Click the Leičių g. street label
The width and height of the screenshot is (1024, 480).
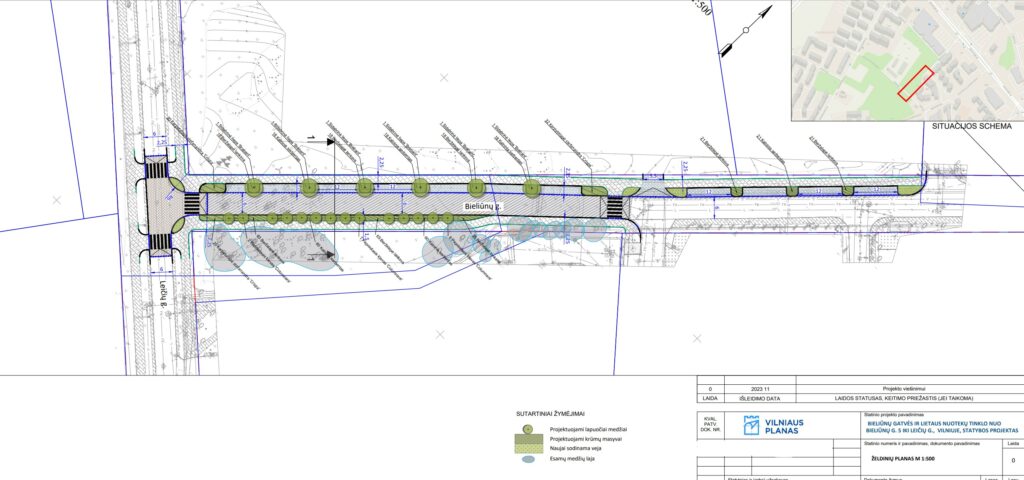pyautogui.click(x=161, y=293)
